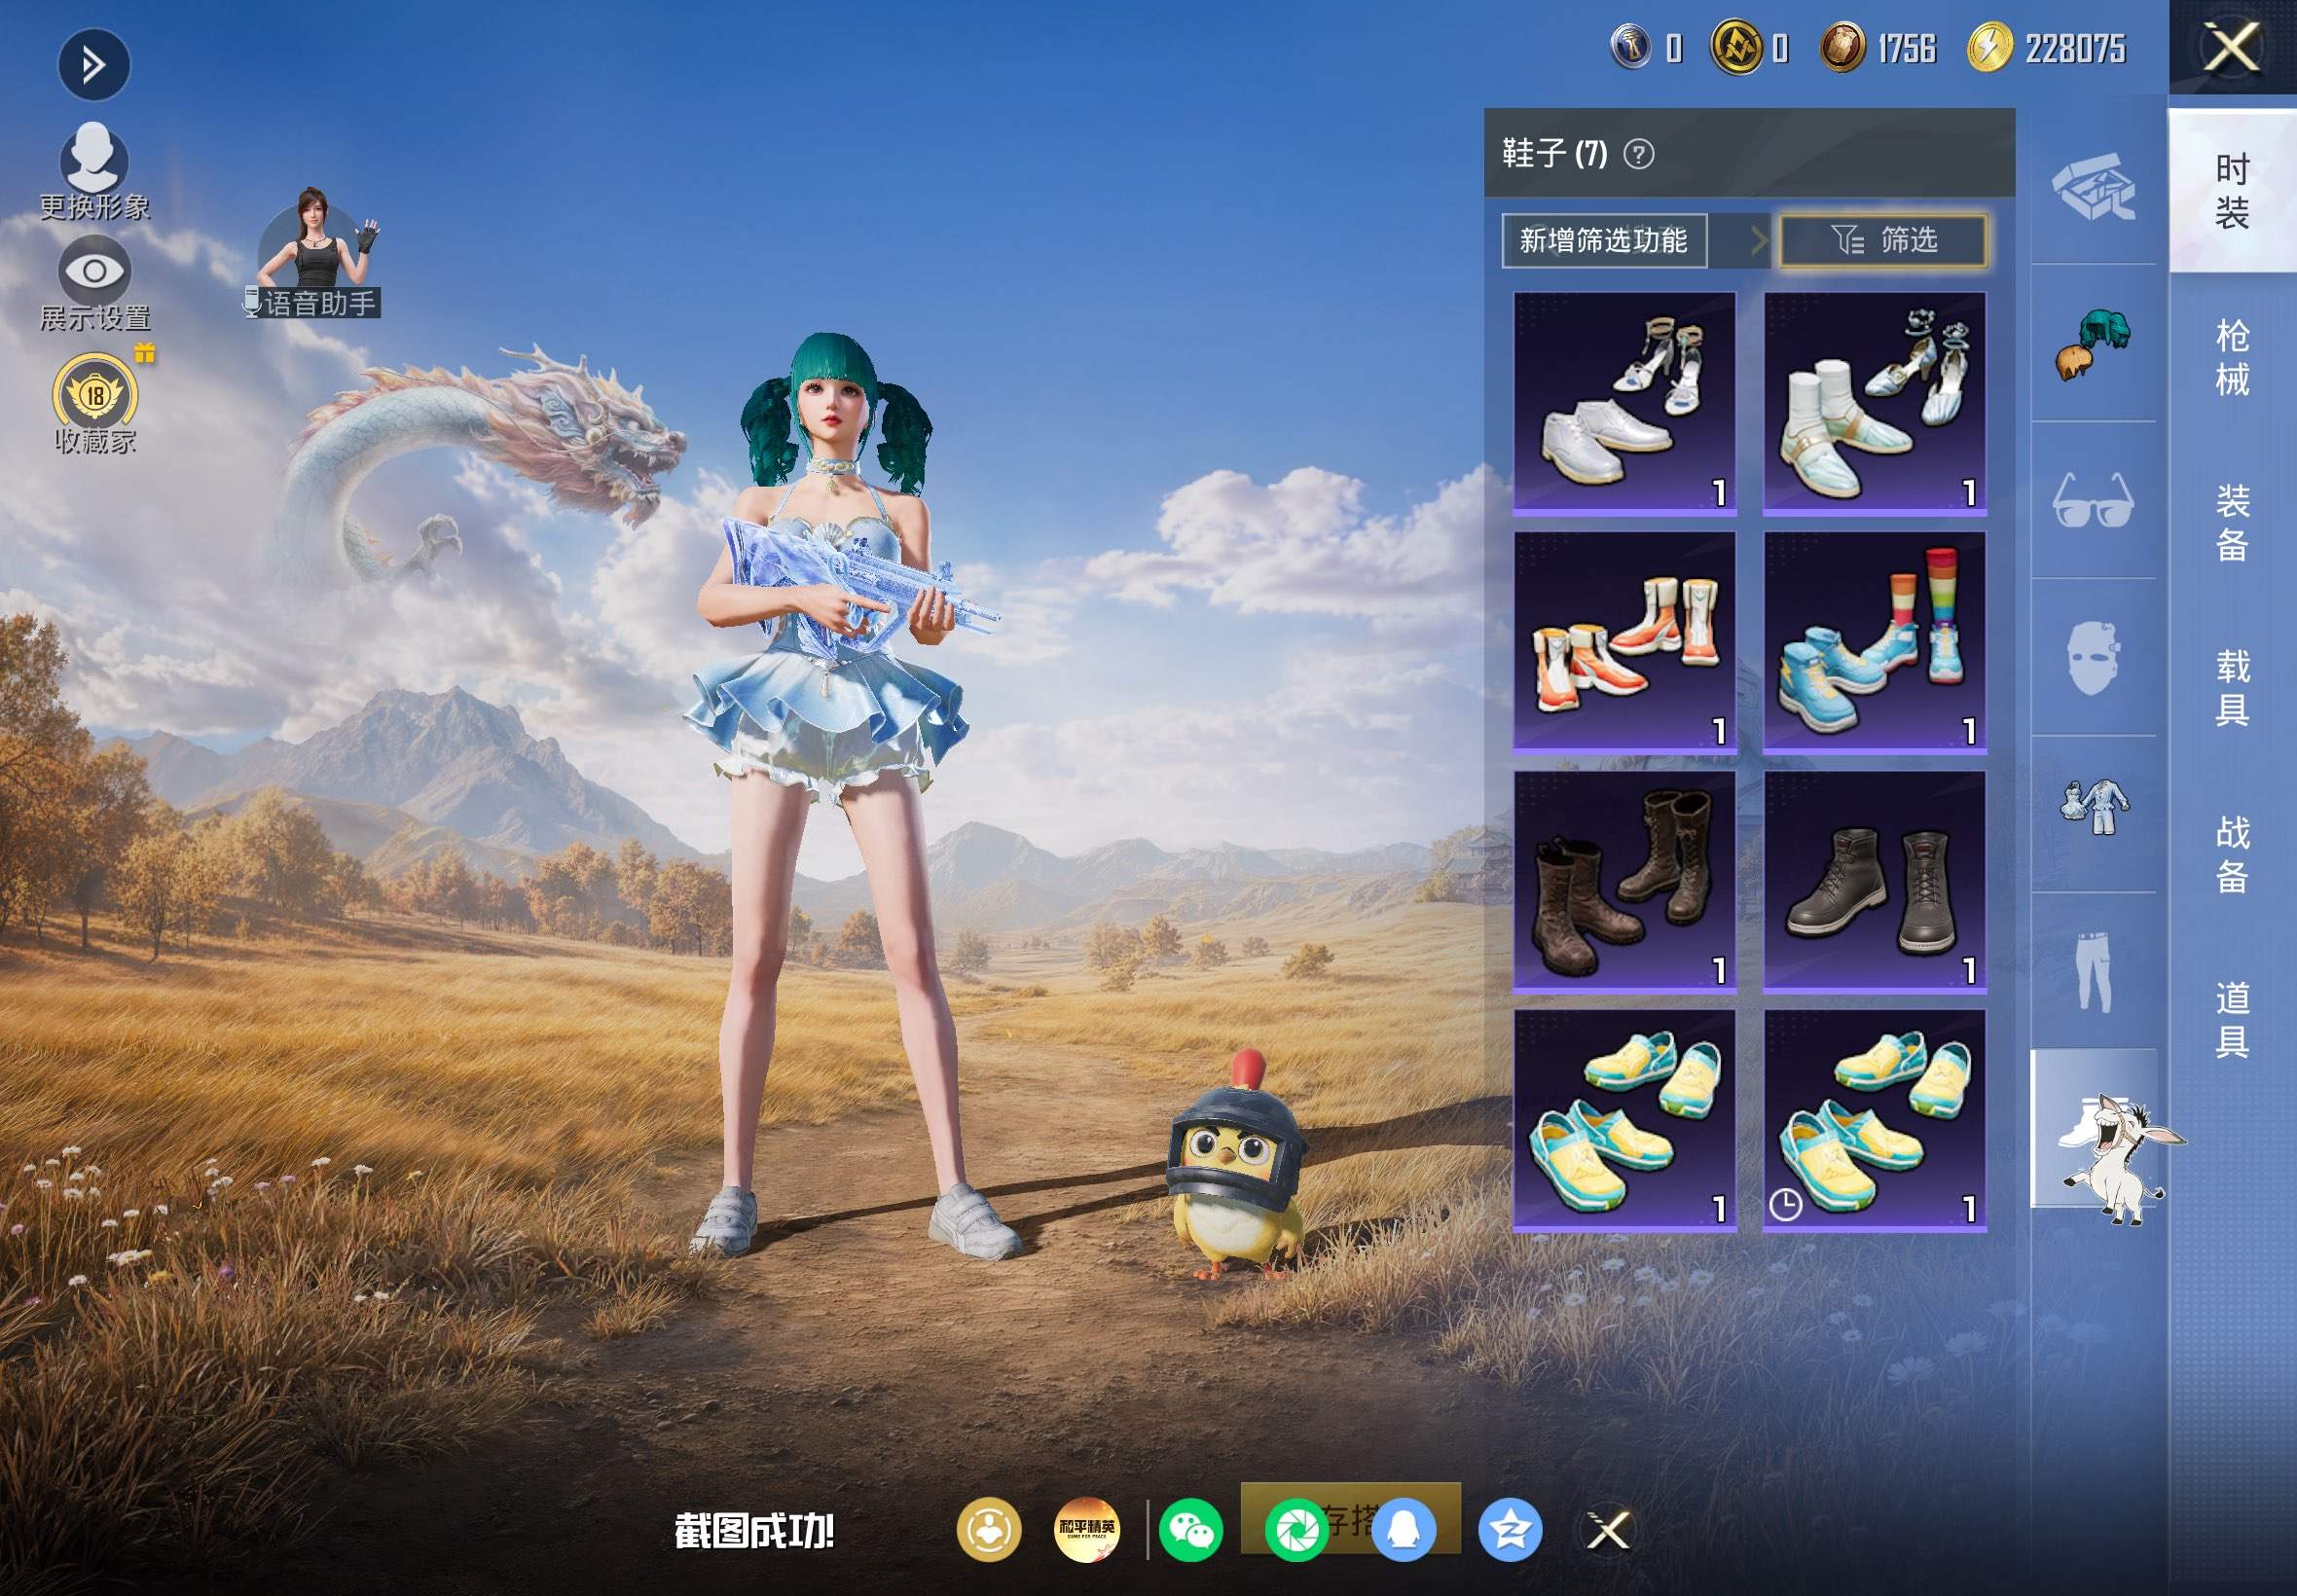This screenshot has width=2297, height=1596.
Task: Open the outfit box sets category
Action: pos(2093,186)
